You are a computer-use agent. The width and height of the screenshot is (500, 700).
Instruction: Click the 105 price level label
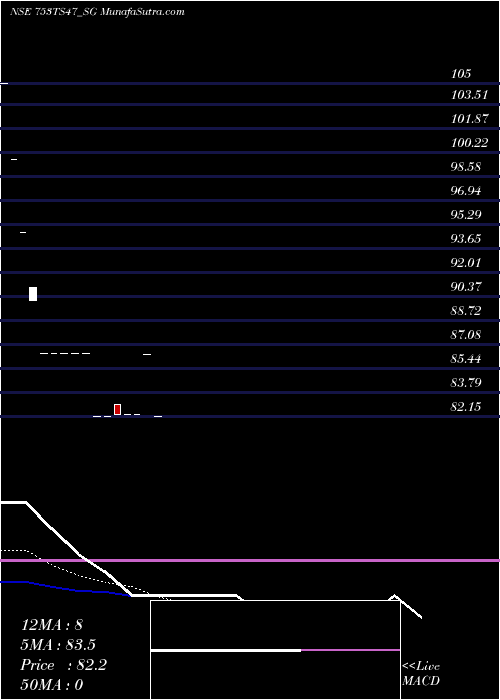pos(461,74)
